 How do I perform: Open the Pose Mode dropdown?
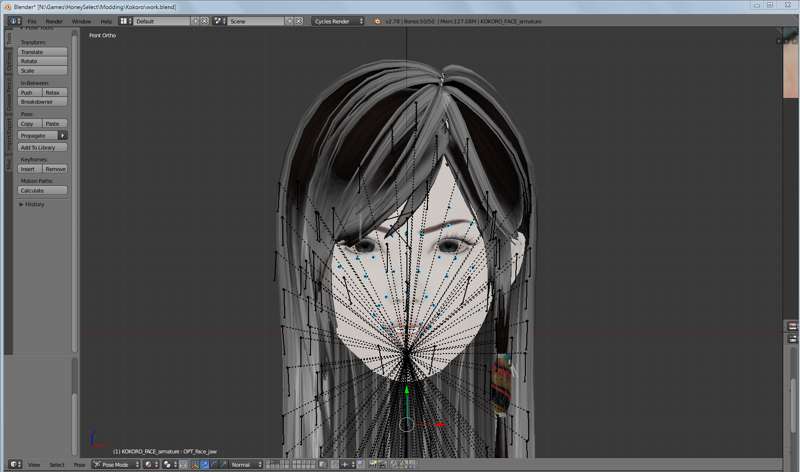coord(116,464)
